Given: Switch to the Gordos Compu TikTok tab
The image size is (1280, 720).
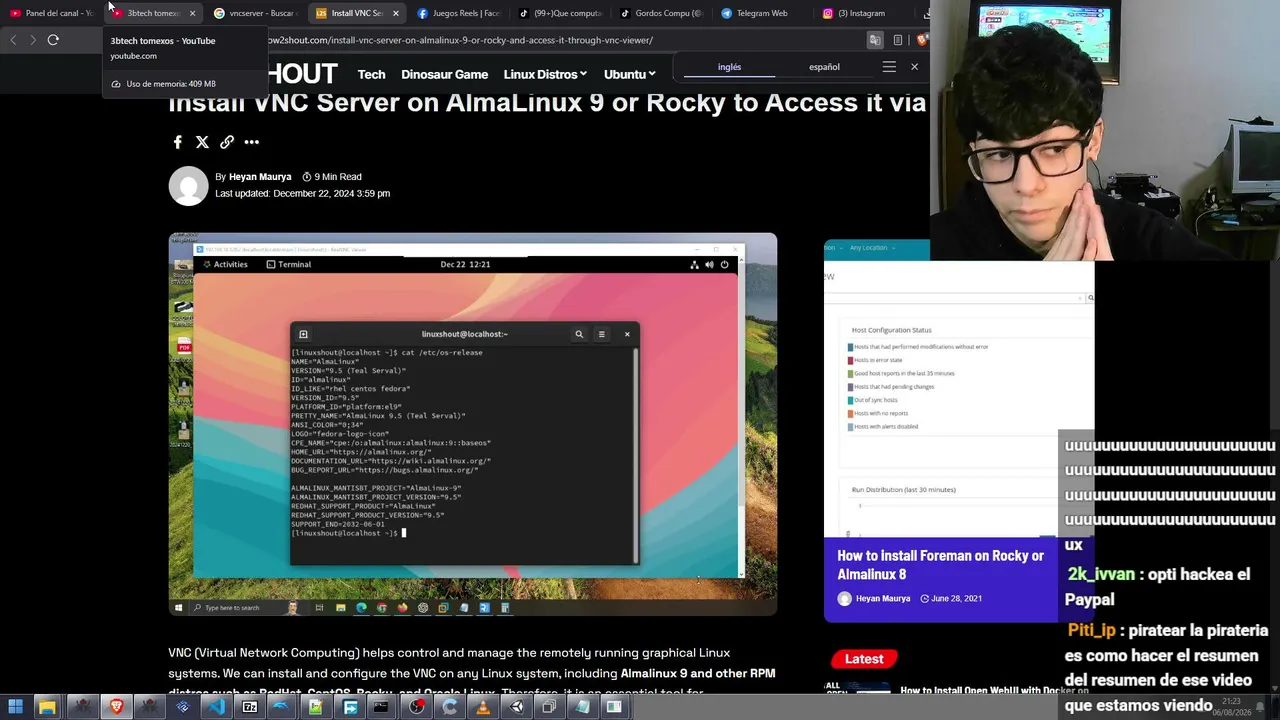Looking at the screenshot, I should point(661,13).
